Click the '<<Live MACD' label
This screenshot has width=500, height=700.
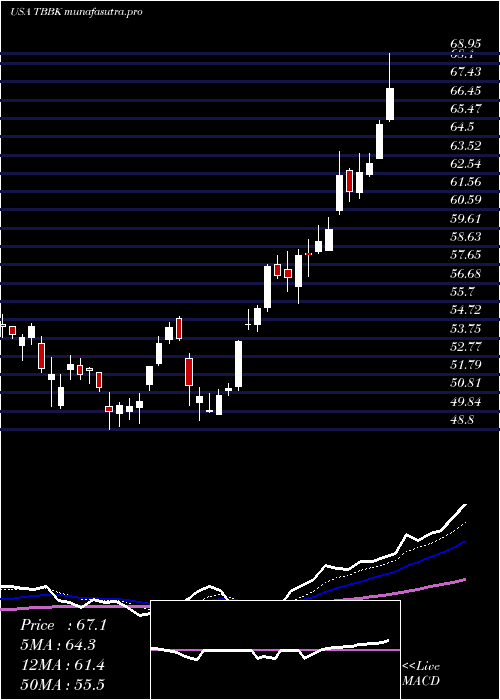click(421, 673)
